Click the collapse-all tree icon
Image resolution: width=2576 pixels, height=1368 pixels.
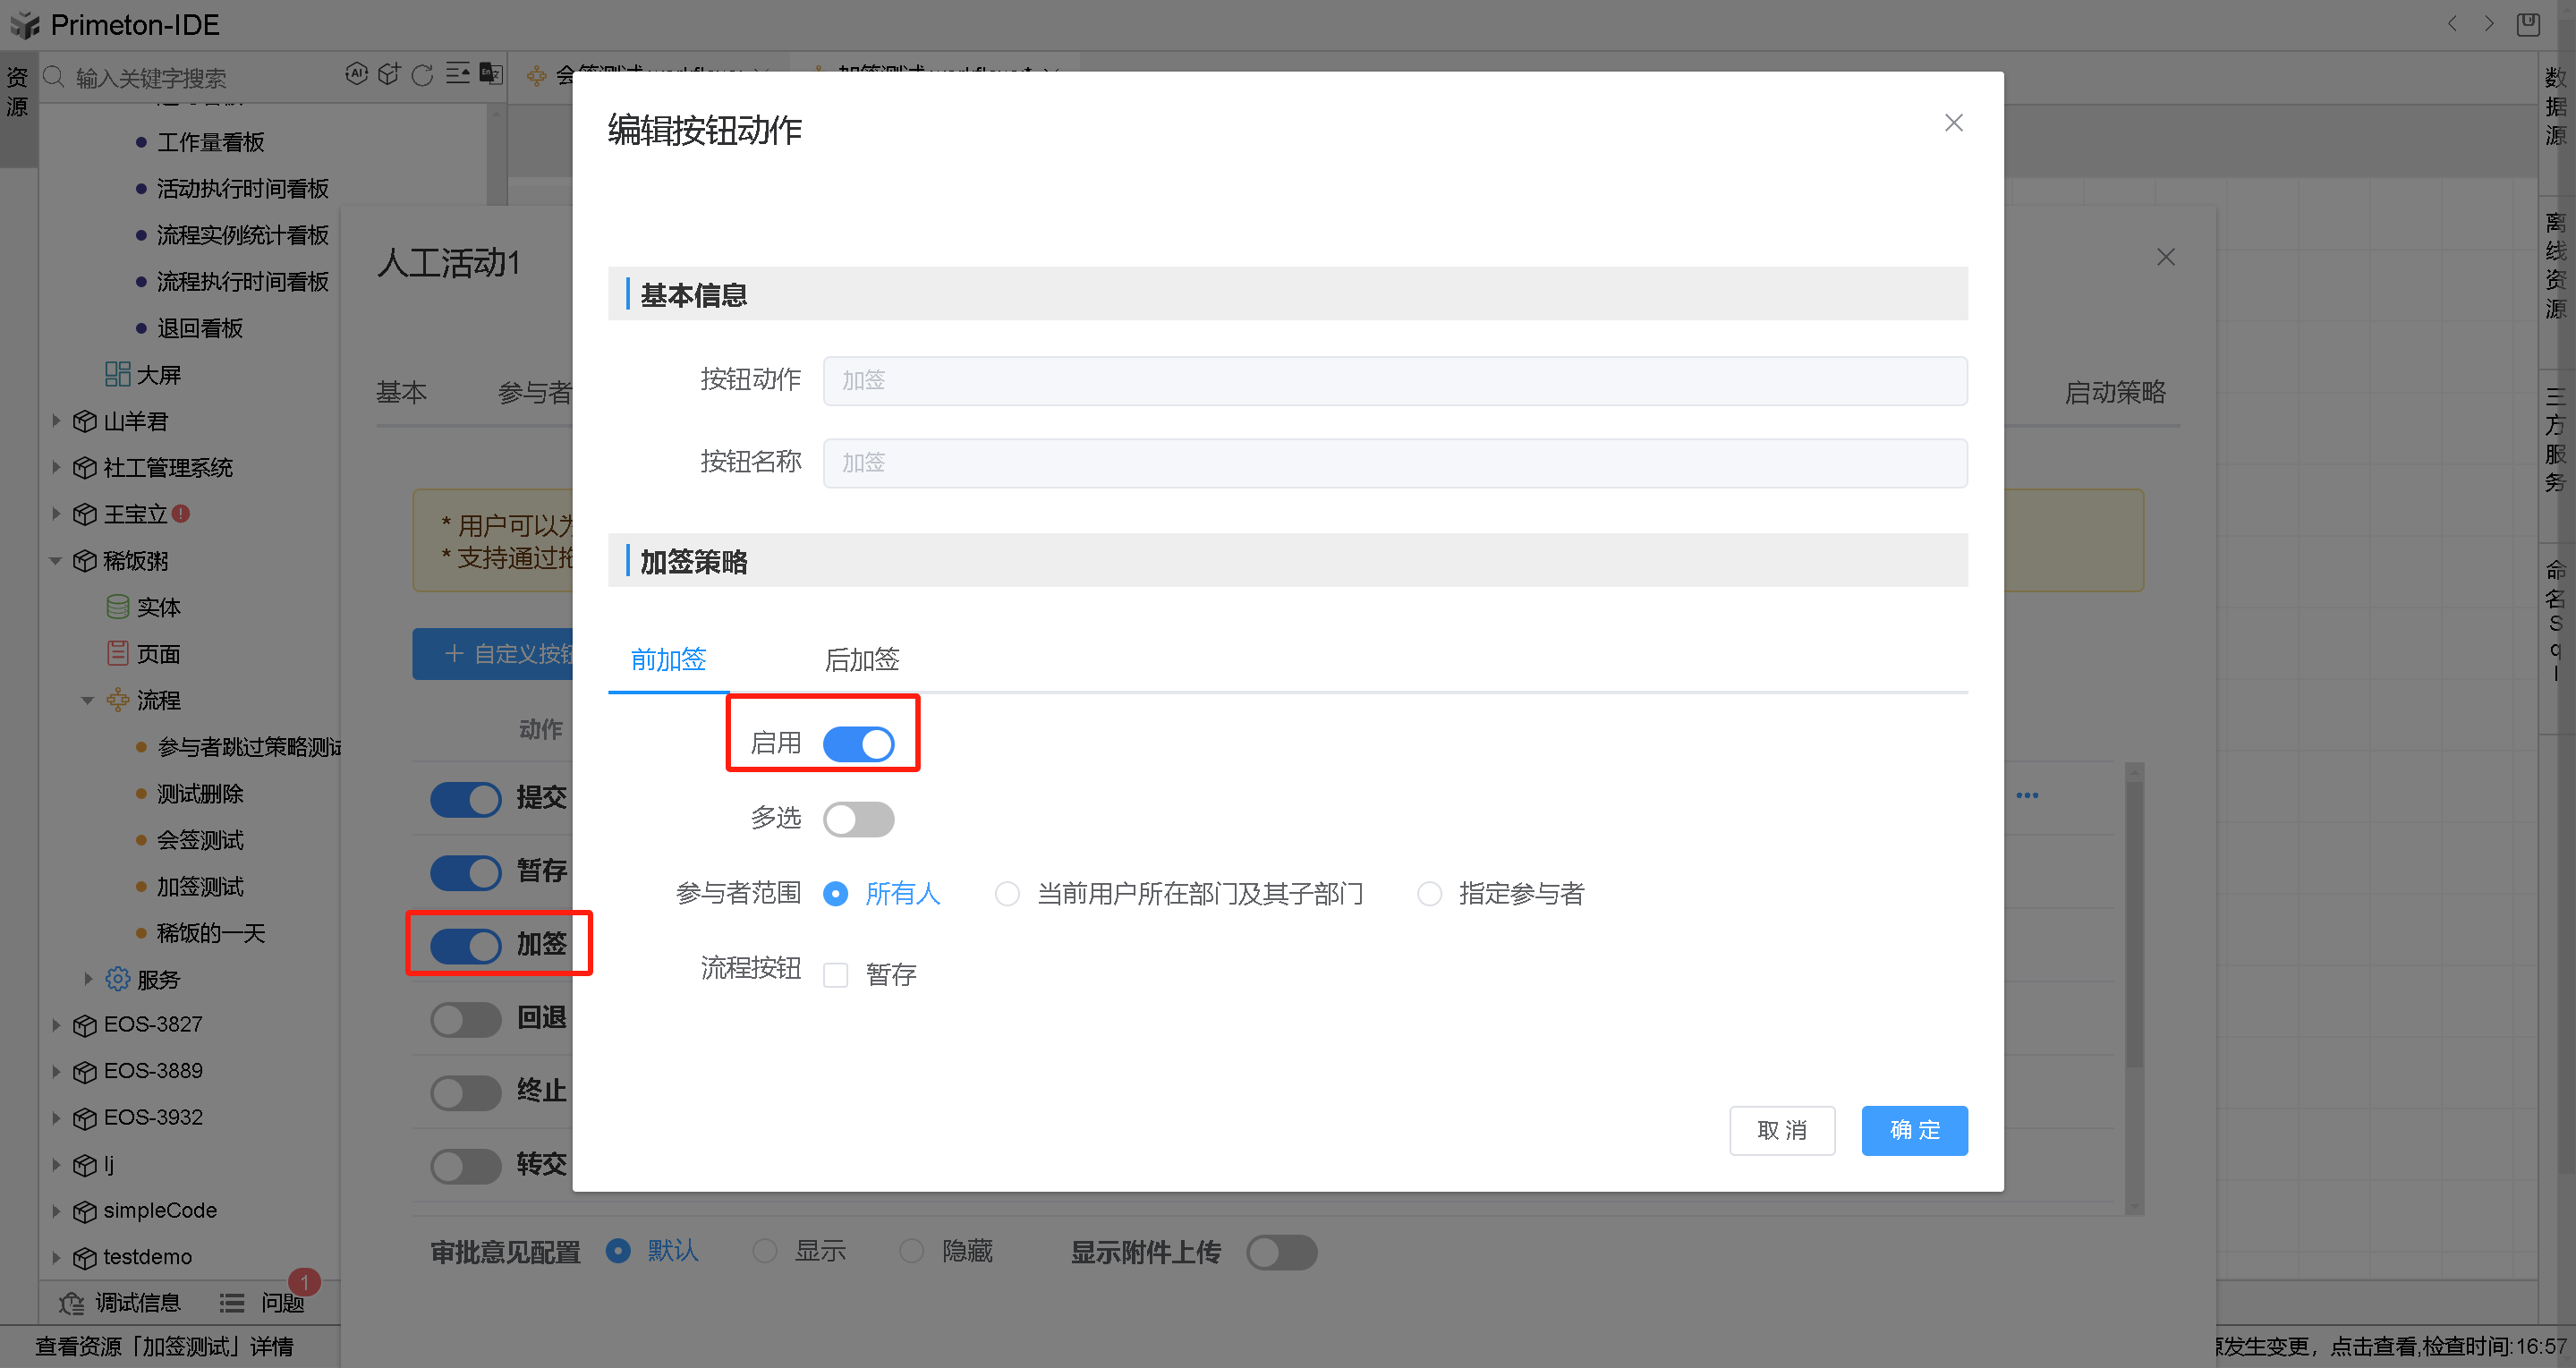(x=457, y=74)
